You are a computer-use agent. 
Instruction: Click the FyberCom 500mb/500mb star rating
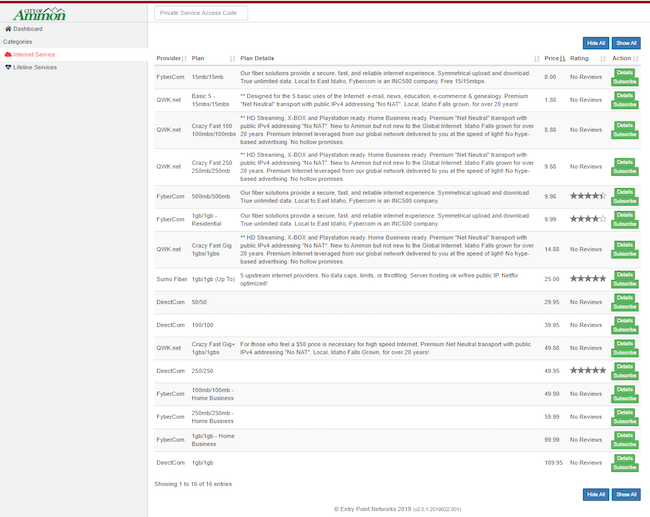coord(588,196)
